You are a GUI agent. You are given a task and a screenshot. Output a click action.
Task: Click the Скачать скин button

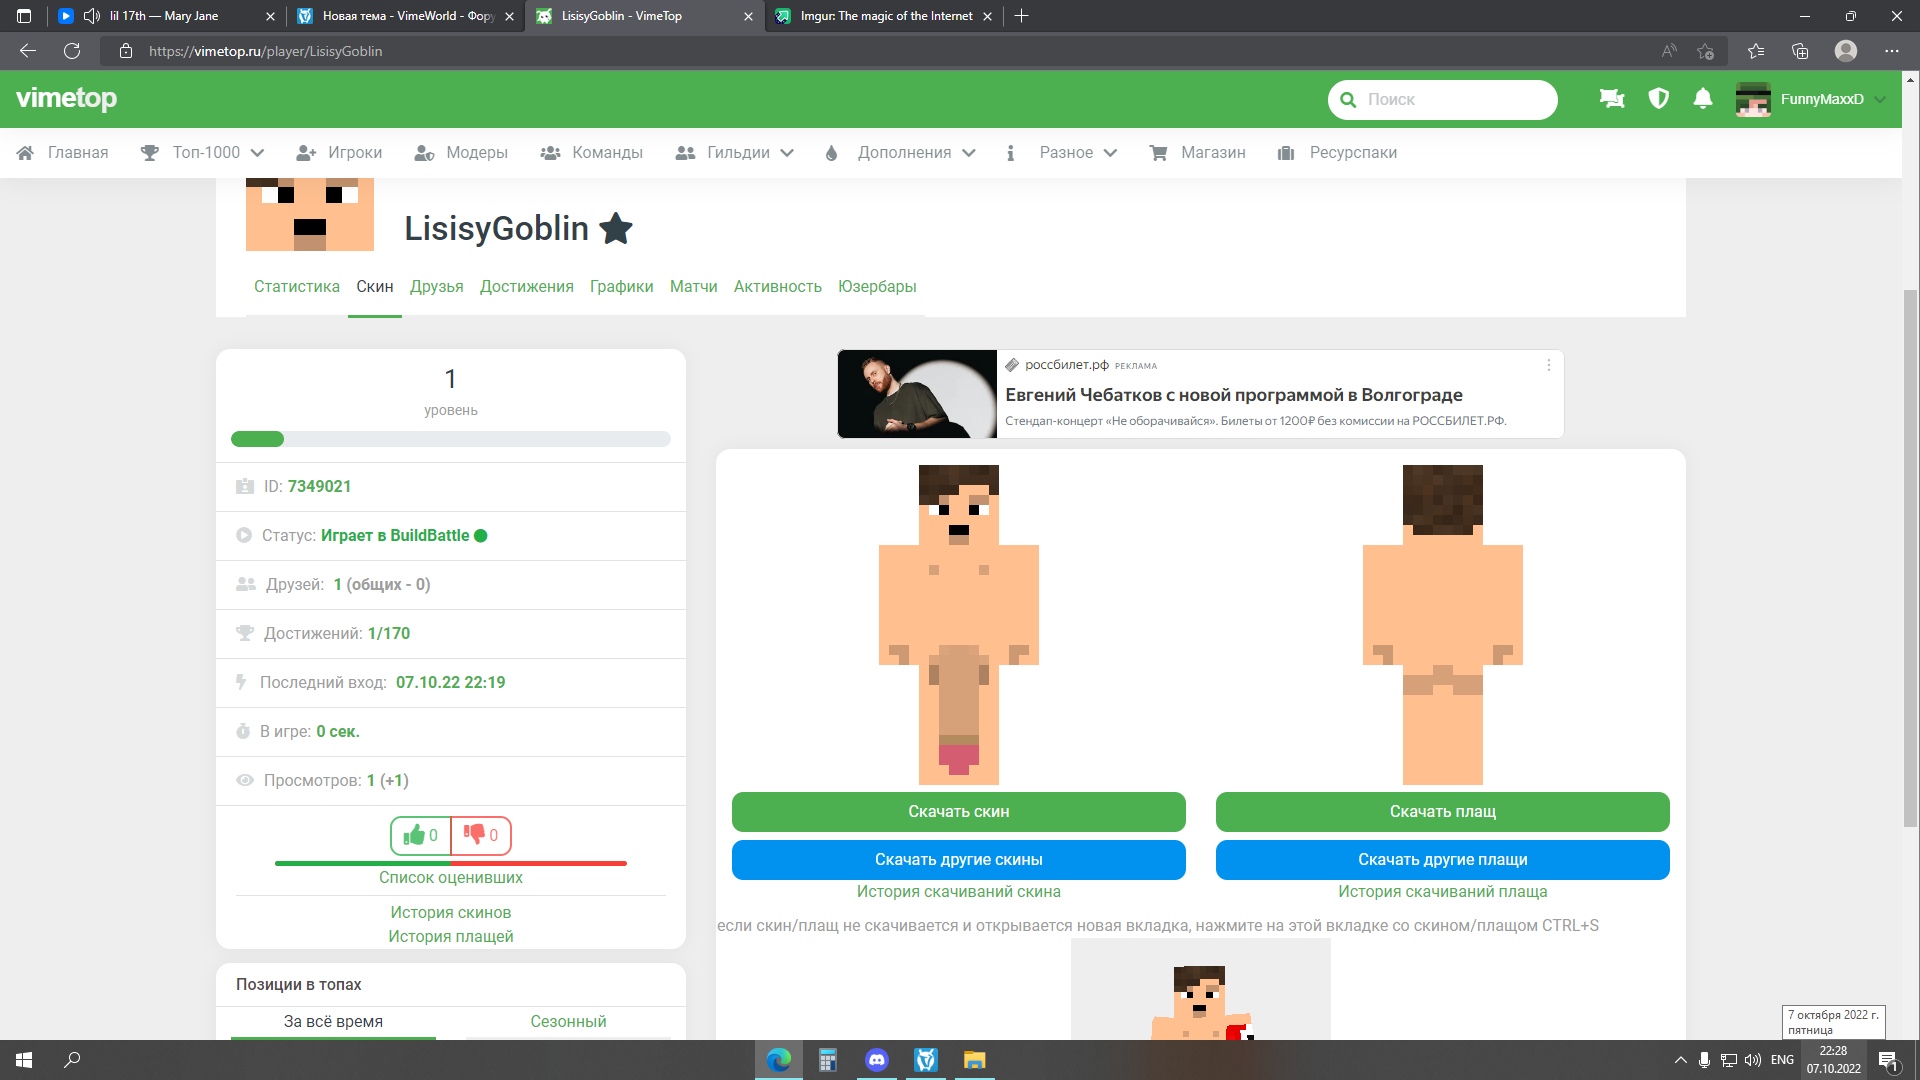coord(958,812)
